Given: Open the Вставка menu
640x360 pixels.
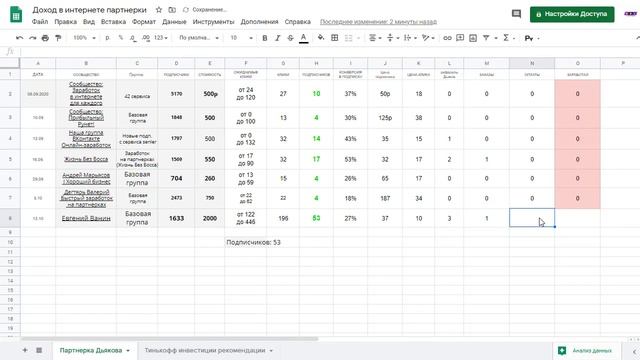Looking at the screenshot, I should click(113, 22).
